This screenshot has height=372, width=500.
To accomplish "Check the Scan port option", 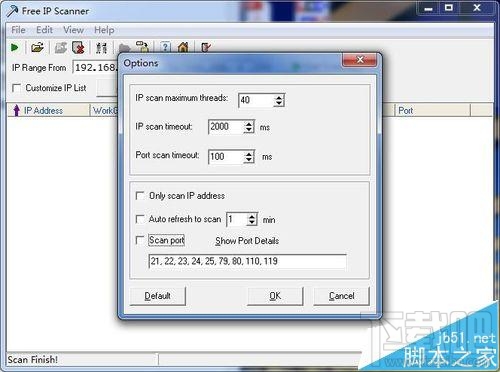I will pos(140,240).
